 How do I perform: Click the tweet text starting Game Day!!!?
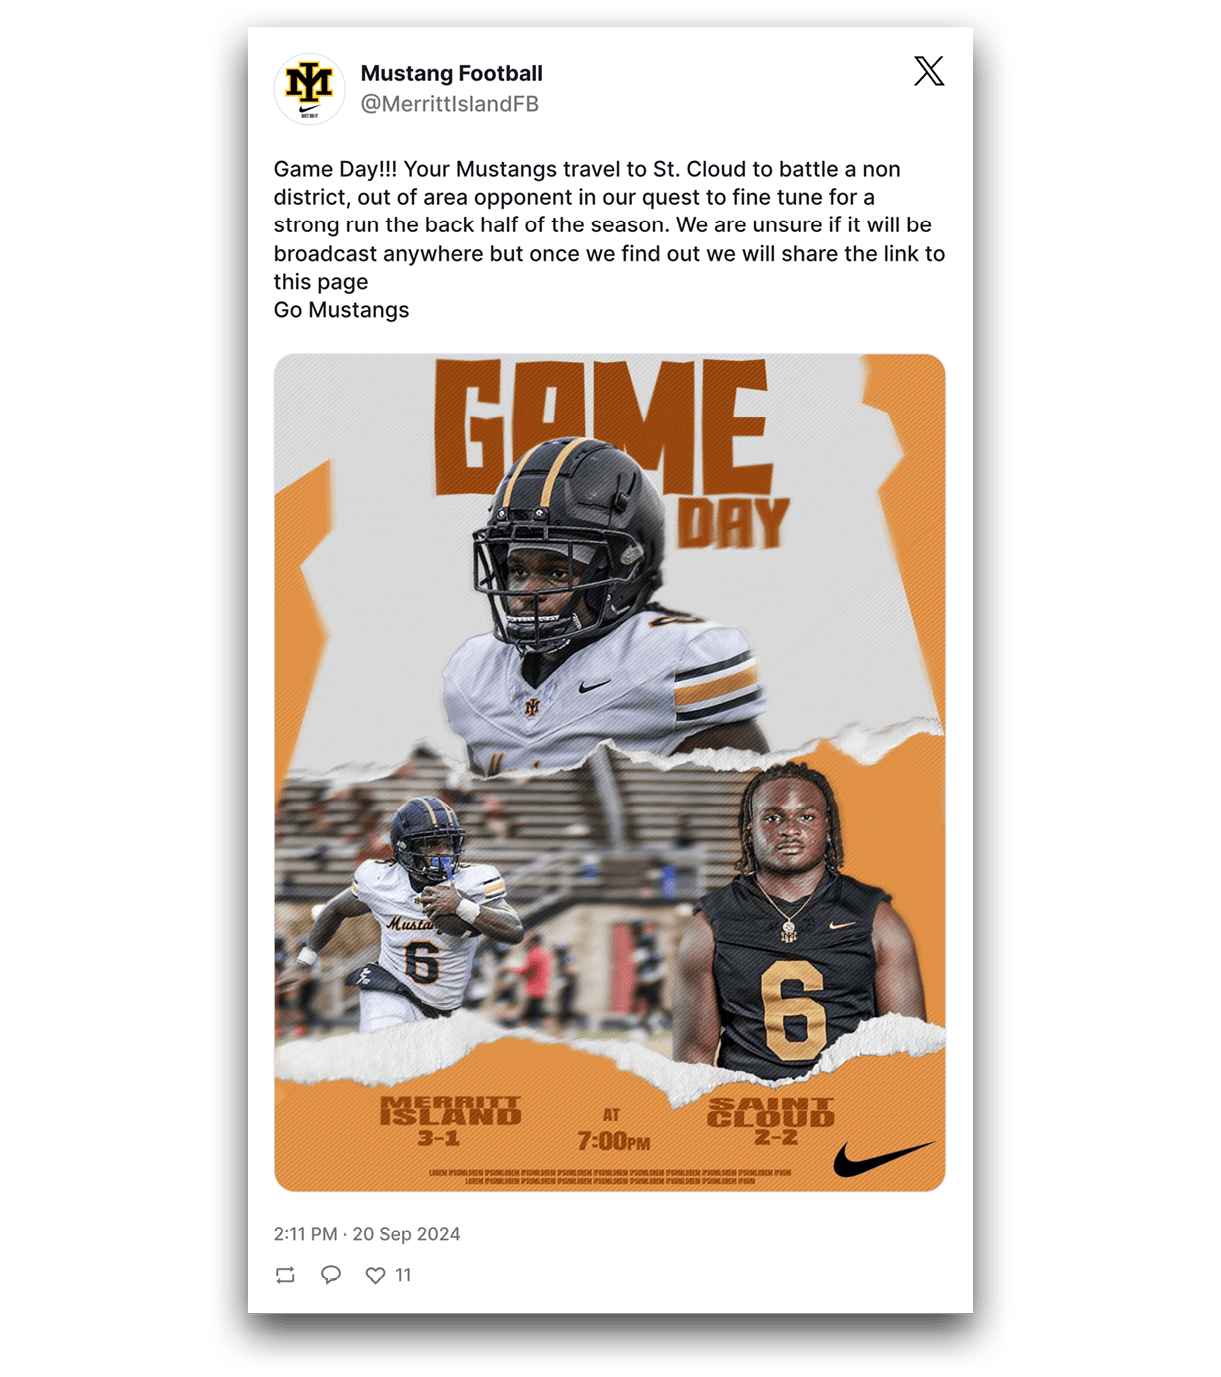point(610,239)
